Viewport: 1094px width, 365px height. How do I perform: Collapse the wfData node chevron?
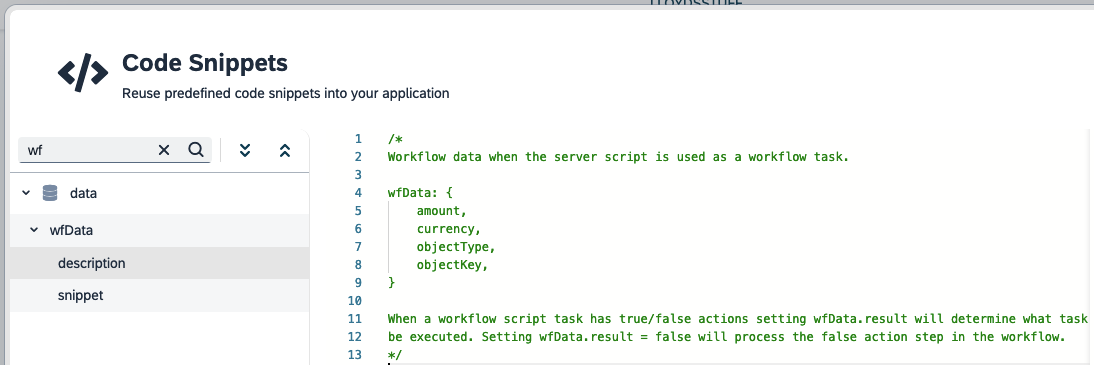pos(33,230)
